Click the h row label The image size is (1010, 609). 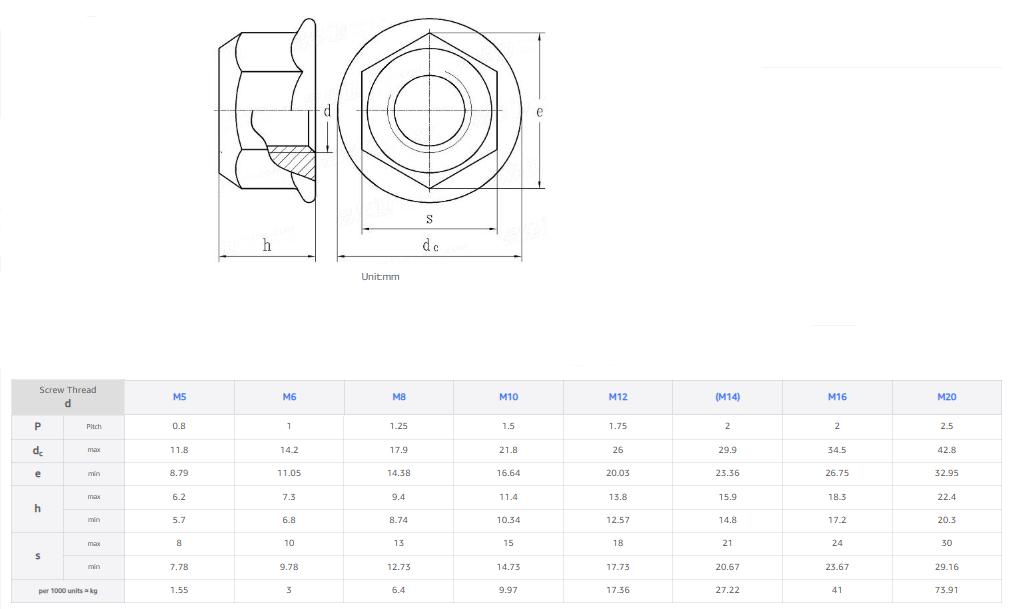point(36,508)
